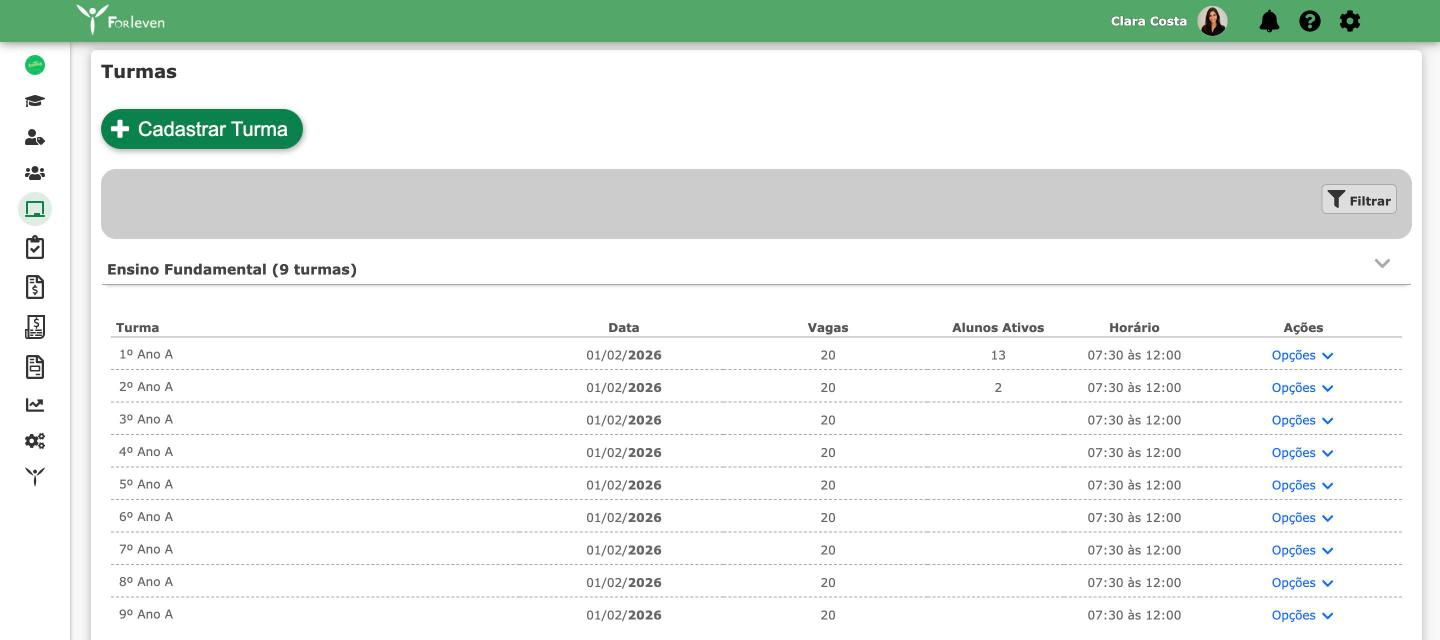
Task: Open Opções dropdown for 2º Ano A
Action: click(1303, 388)
